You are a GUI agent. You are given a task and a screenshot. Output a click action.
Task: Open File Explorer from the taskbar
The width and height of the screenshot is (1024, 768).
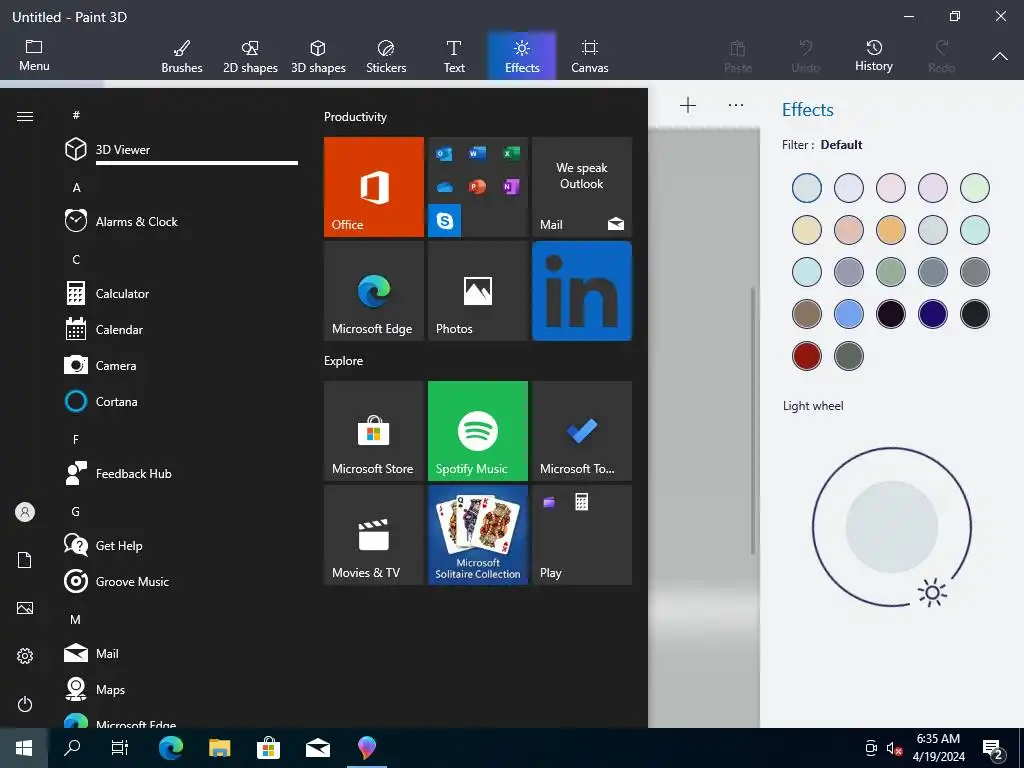coord(219,748)
